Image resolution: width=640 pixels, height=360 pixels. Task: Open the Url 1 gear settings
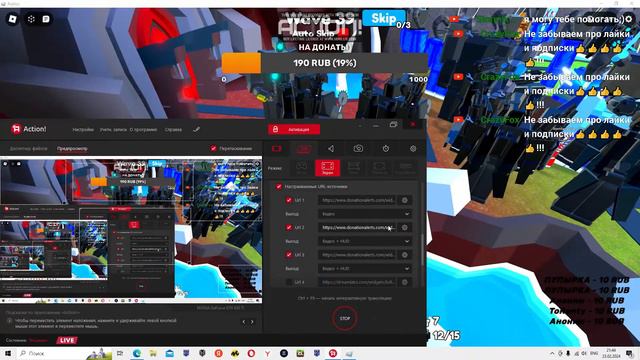pyautogui.click(x=405, y=200)
